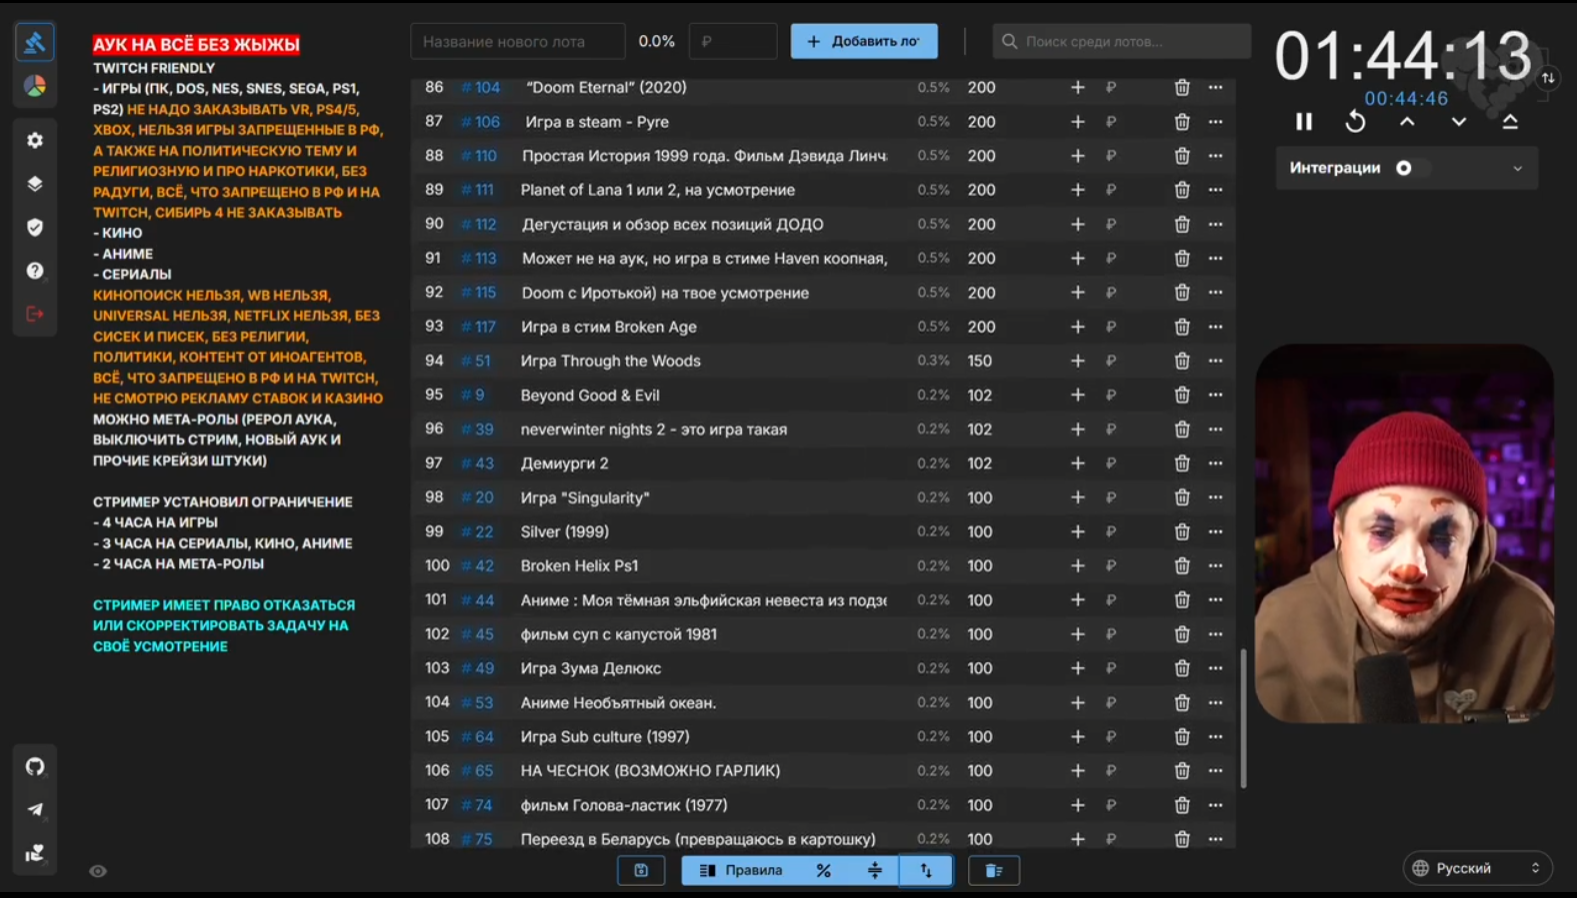Open the Правила rules button
Image resolution: width=1577 pixels, height=898 pixels.
(x=741, y=871)
